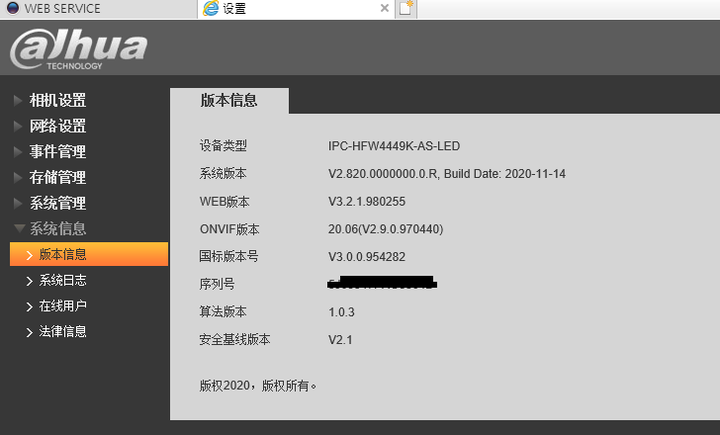The height and width of the screenshot is (435, 720).
Task: Expand the 系统管理 menu arrow
Action: pyautogui.click(x=18, y=203)
